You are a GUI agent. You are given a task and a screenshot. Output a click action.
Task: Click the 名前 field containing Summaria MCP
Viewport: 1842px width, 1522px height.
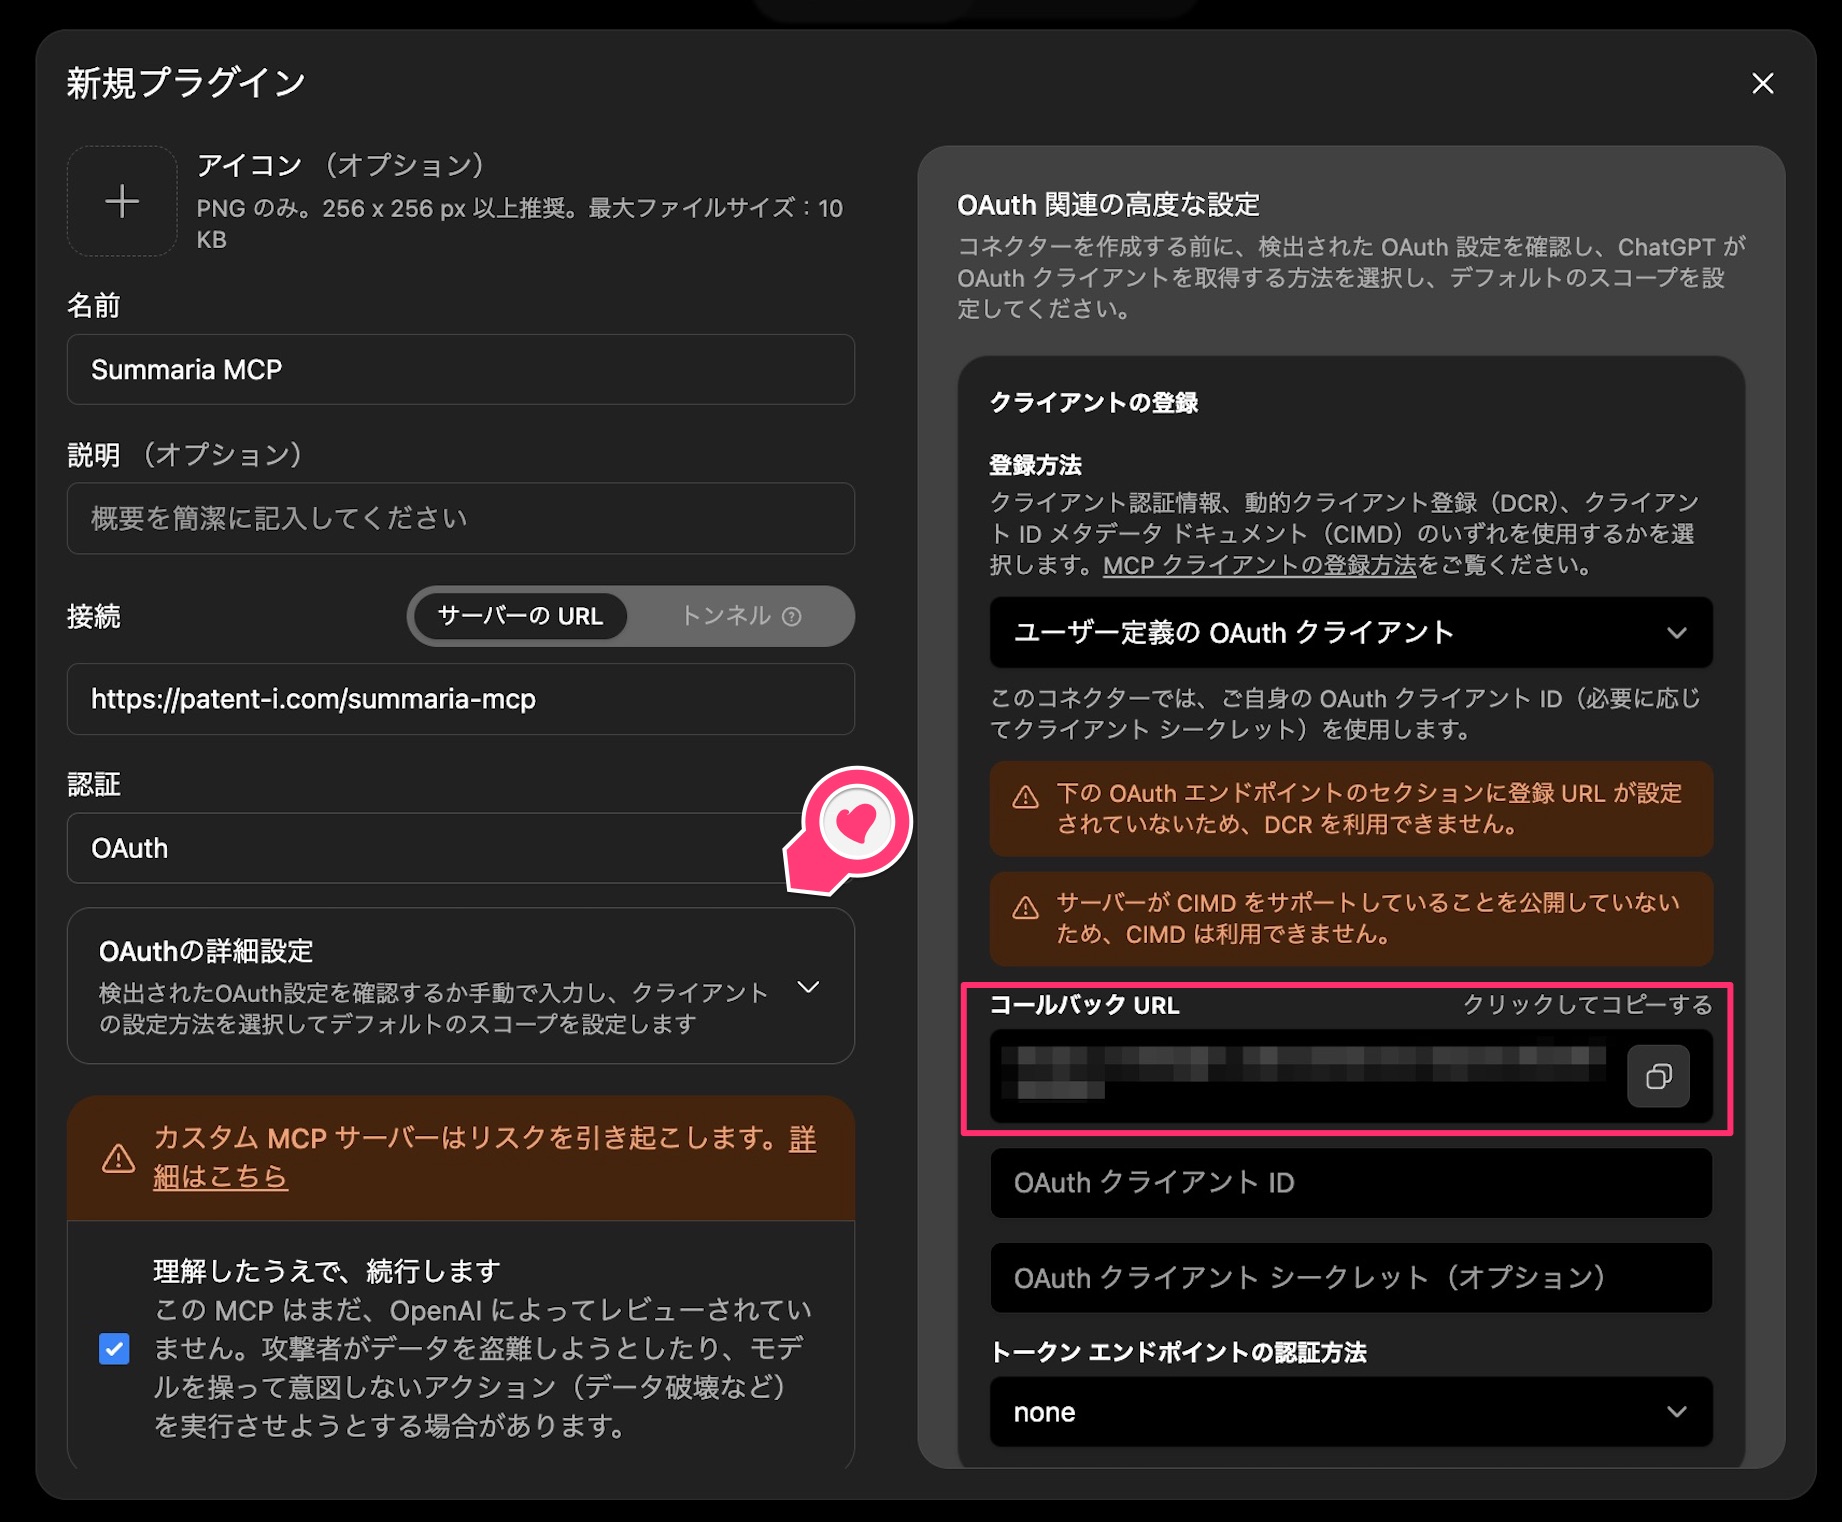click(x=460, y=370)
